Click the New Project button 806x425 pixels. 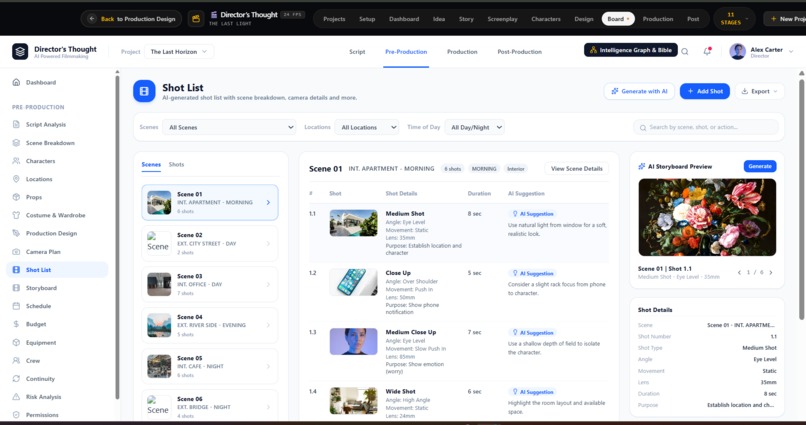coord(785,19)
